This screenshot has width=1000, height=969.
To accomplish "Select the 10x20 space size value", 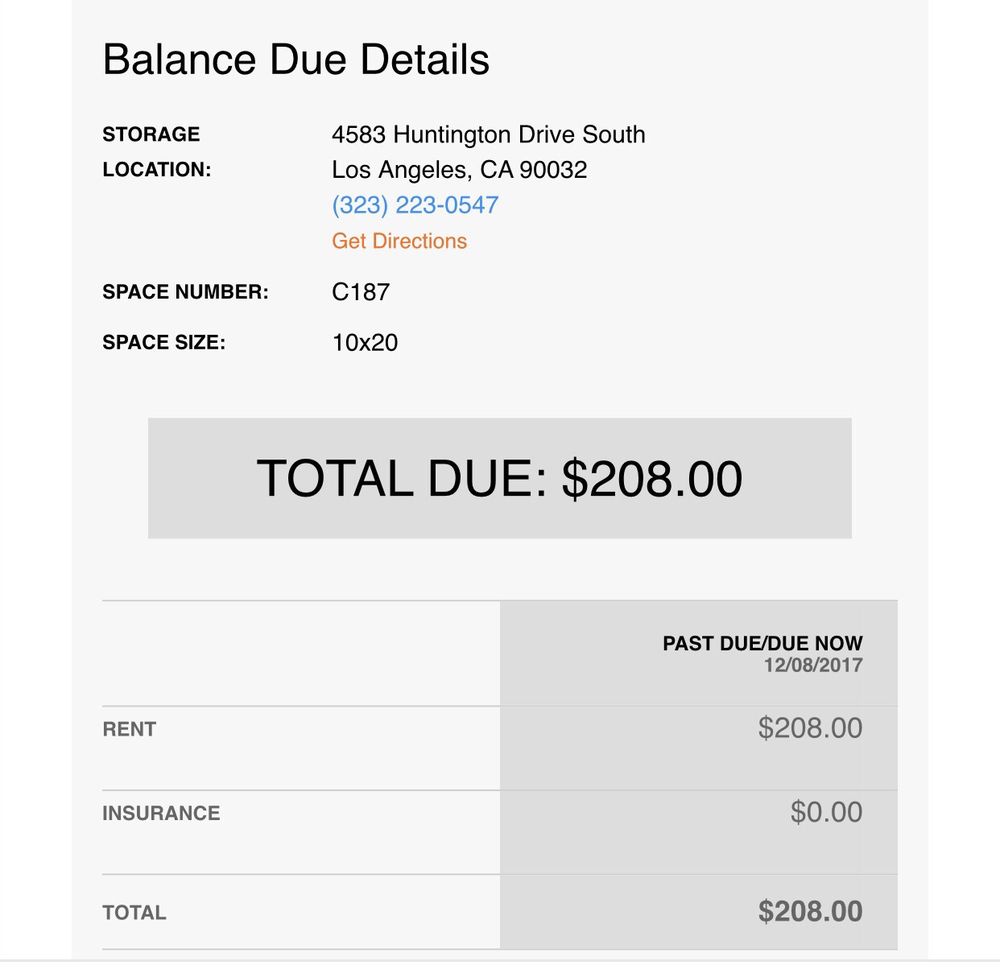I will (364, 343).
